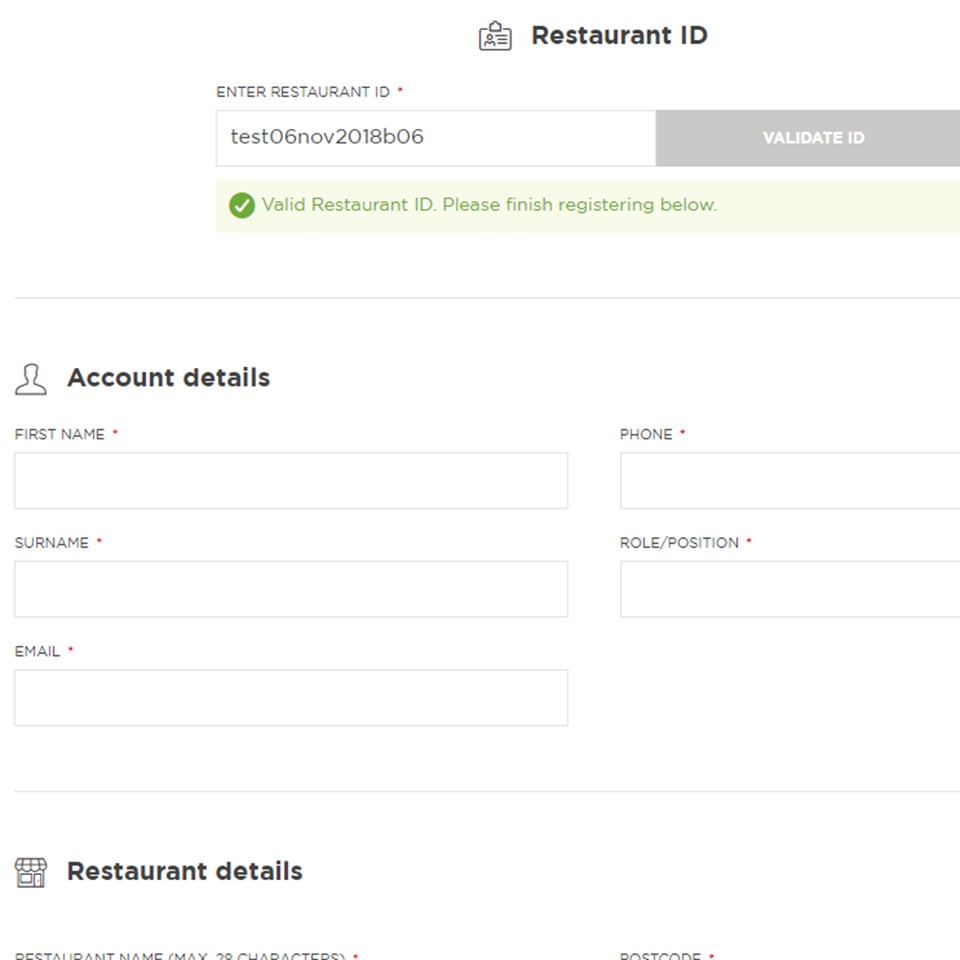
Task: Click the Phone field label
Action: 646,434
